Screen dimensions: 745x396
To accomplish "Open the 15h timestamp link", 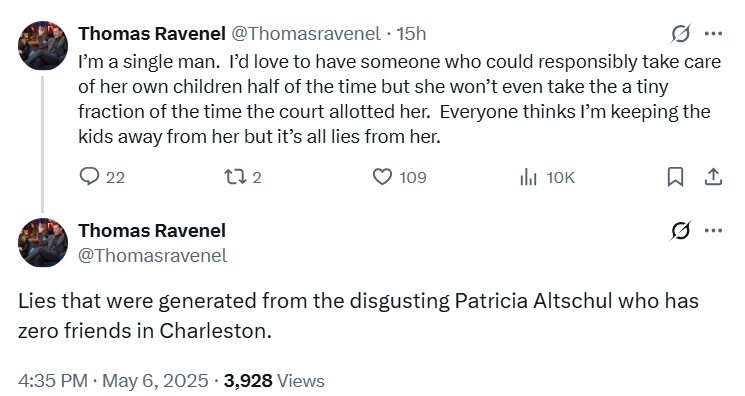I will [x=411, y=34].
